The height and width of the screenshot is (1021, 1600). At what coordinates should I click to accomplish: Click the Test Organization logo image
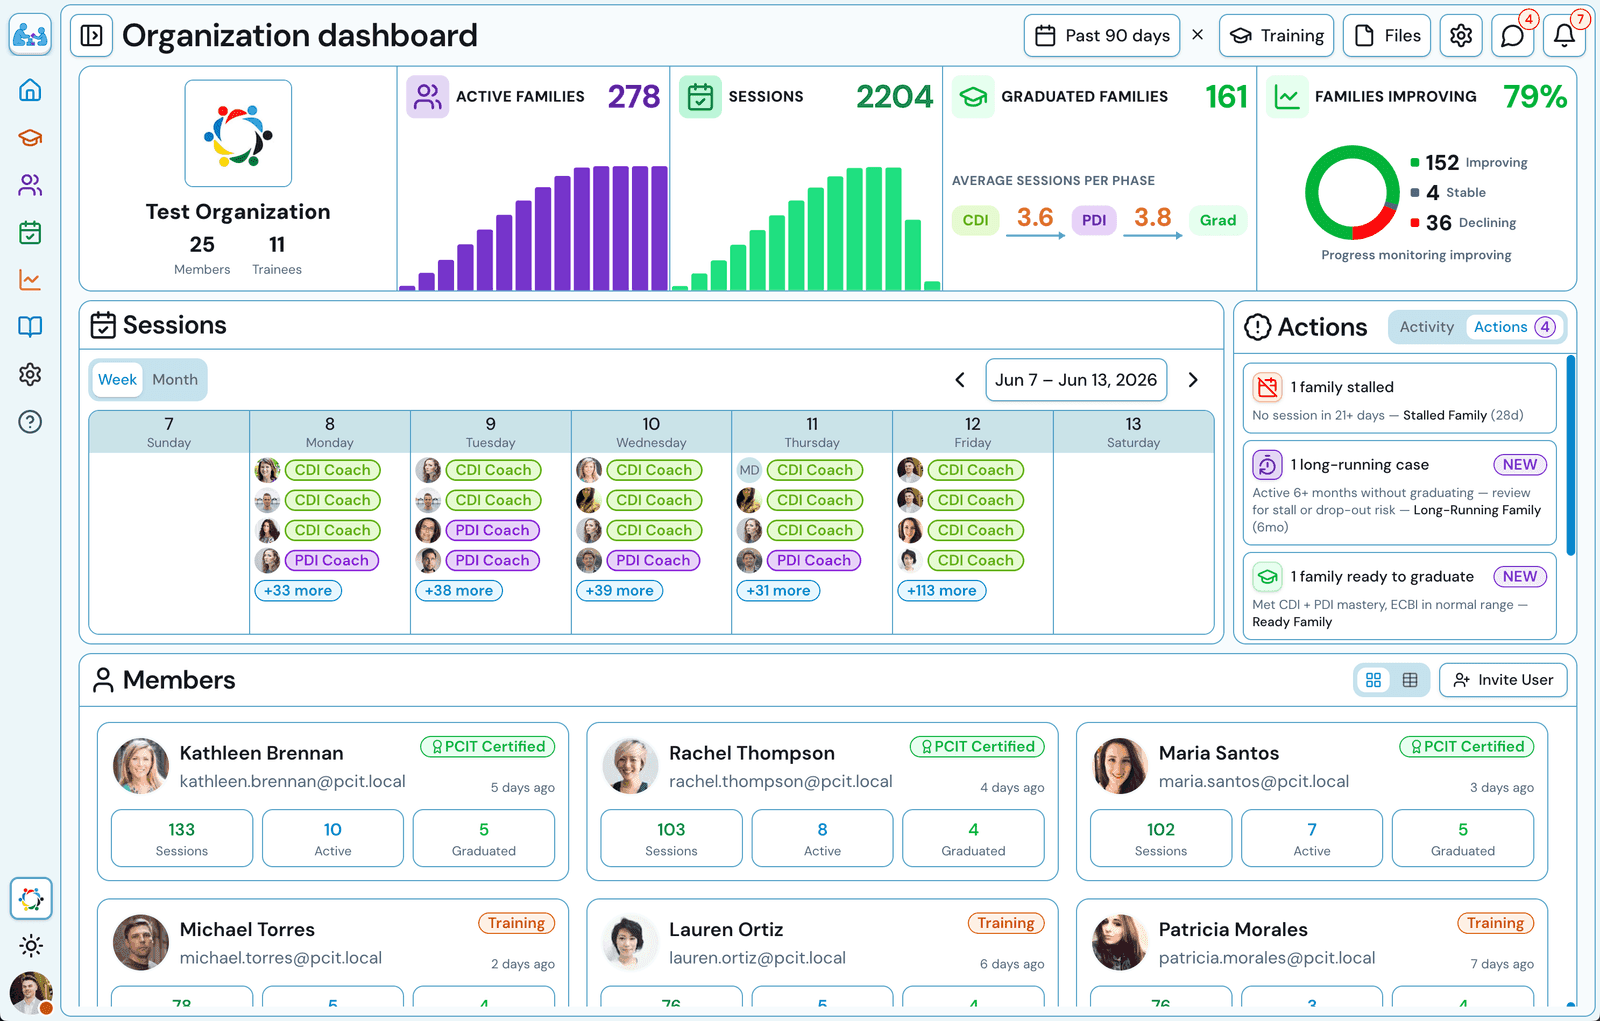pos(238,134)
